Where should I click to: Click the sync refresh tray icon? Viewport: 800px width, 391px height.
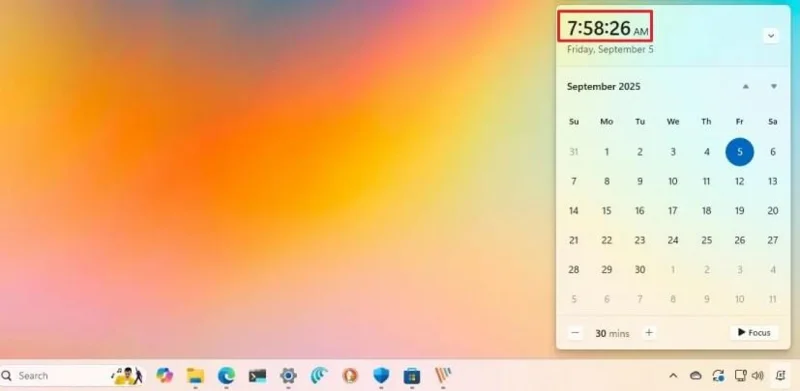click(x=719, y=376)
